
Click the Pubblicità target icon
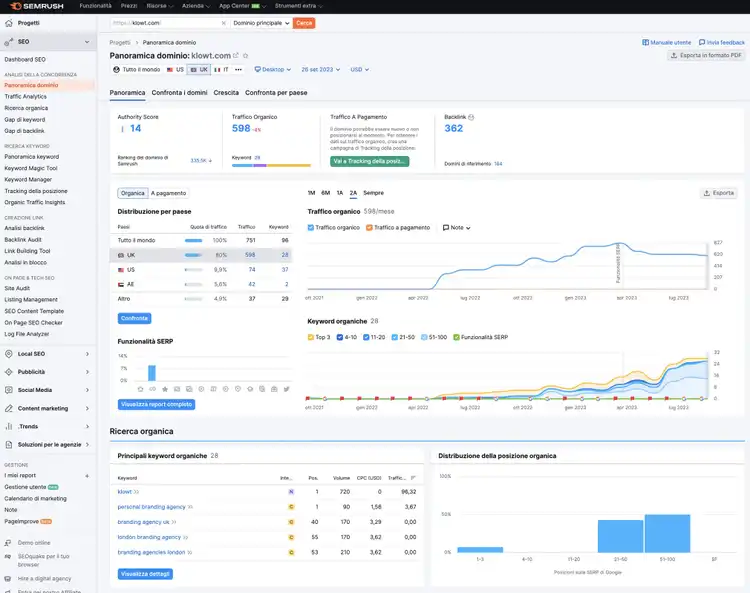9,372
